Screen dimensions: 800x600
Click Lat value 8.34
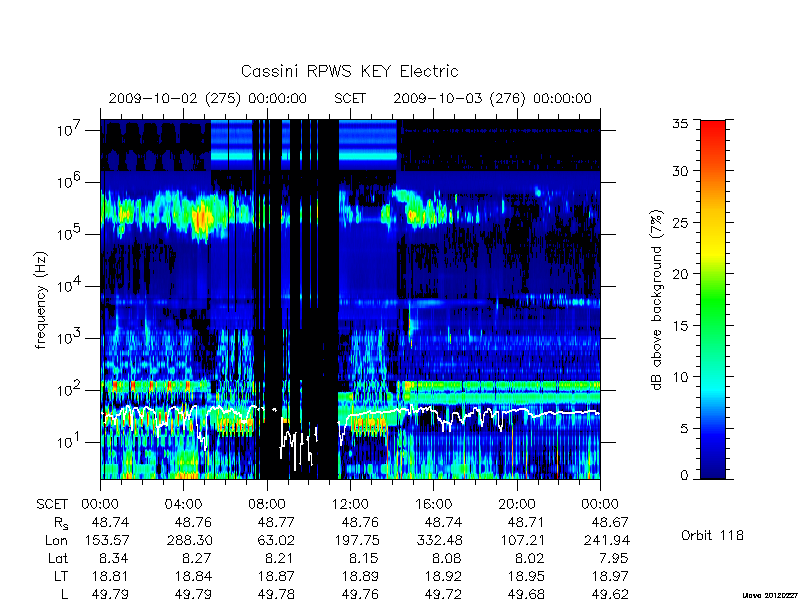pyautogui.click(x=113, y=558)
